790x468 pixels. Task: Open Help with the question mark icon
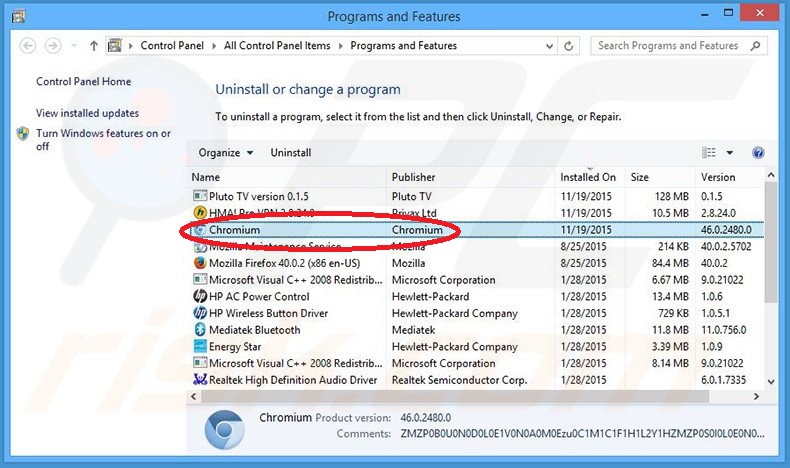pyautogui.click(x=758, y=153)
